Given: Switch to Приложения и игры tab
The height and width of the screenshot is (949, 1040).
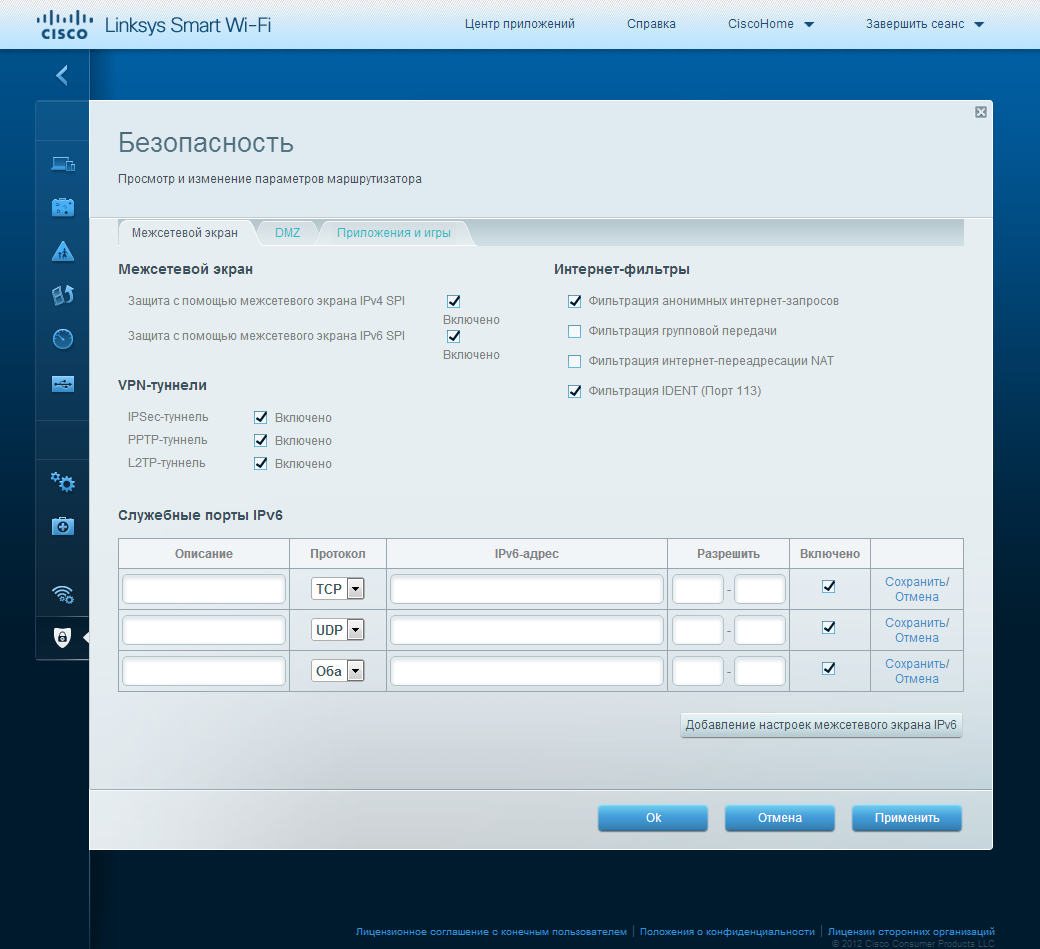Looking at the screenshot, I should tap(393, 233).
